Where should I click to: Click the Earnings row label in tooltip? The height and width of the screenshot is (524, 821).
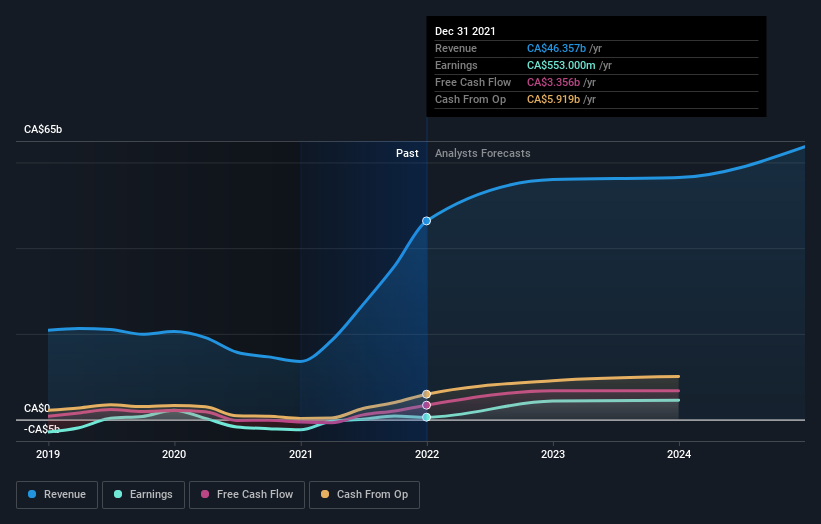point(456,65)
